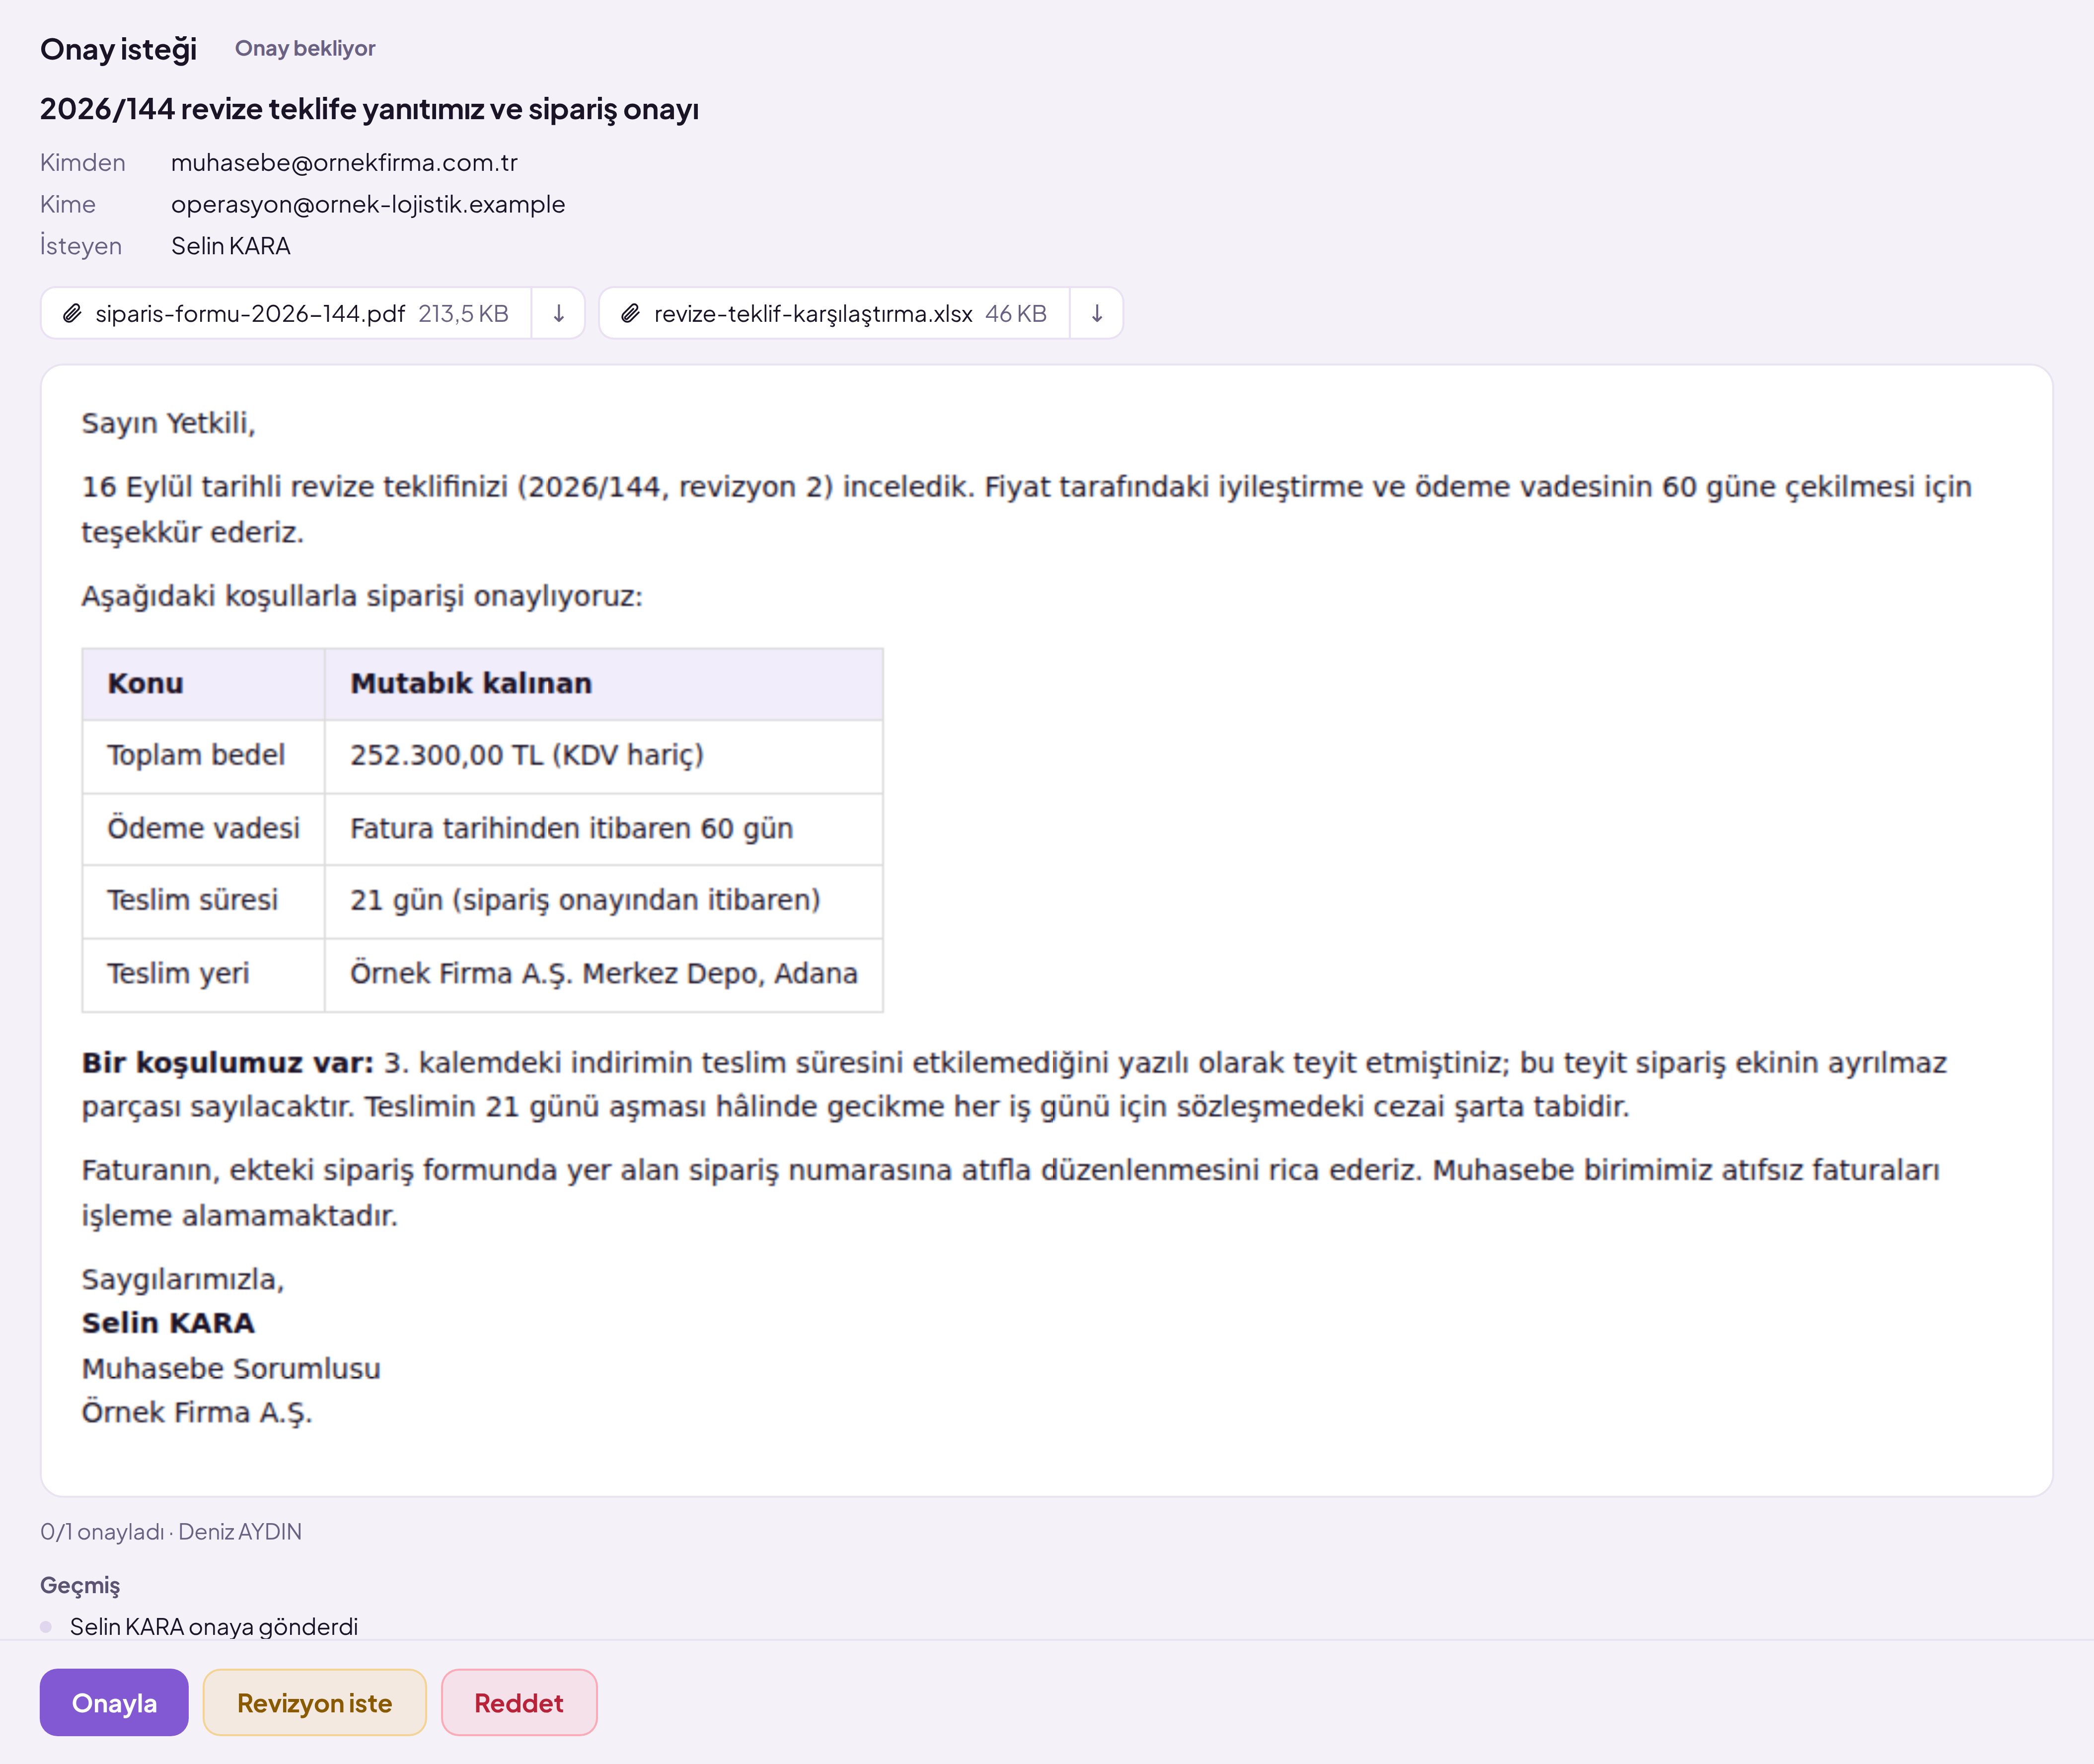
Task: Click the Sayın Yetkili, greeting
Action: pyautogui.click(x=168, y=423)
